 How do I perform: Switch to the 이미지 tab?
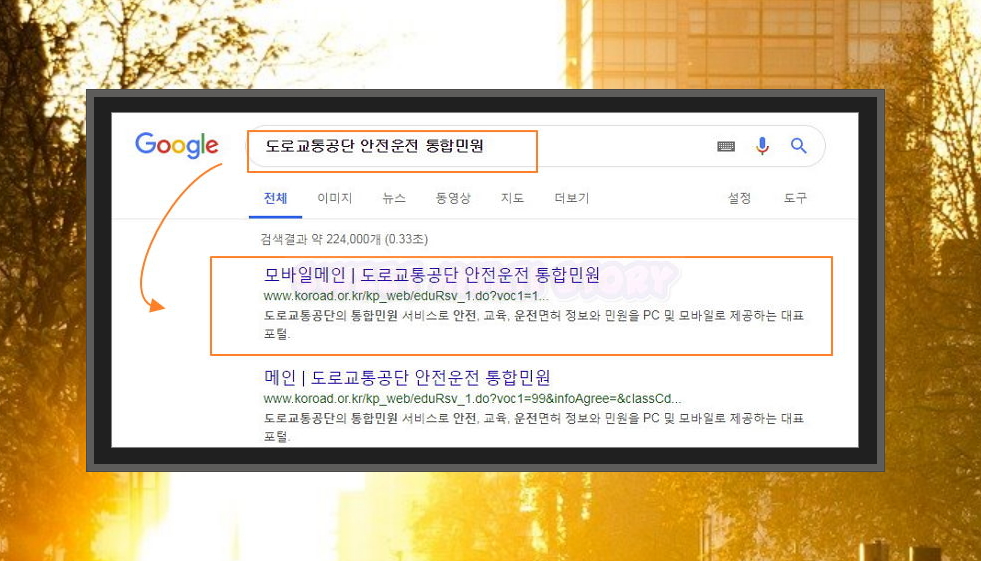coord(335,198)
